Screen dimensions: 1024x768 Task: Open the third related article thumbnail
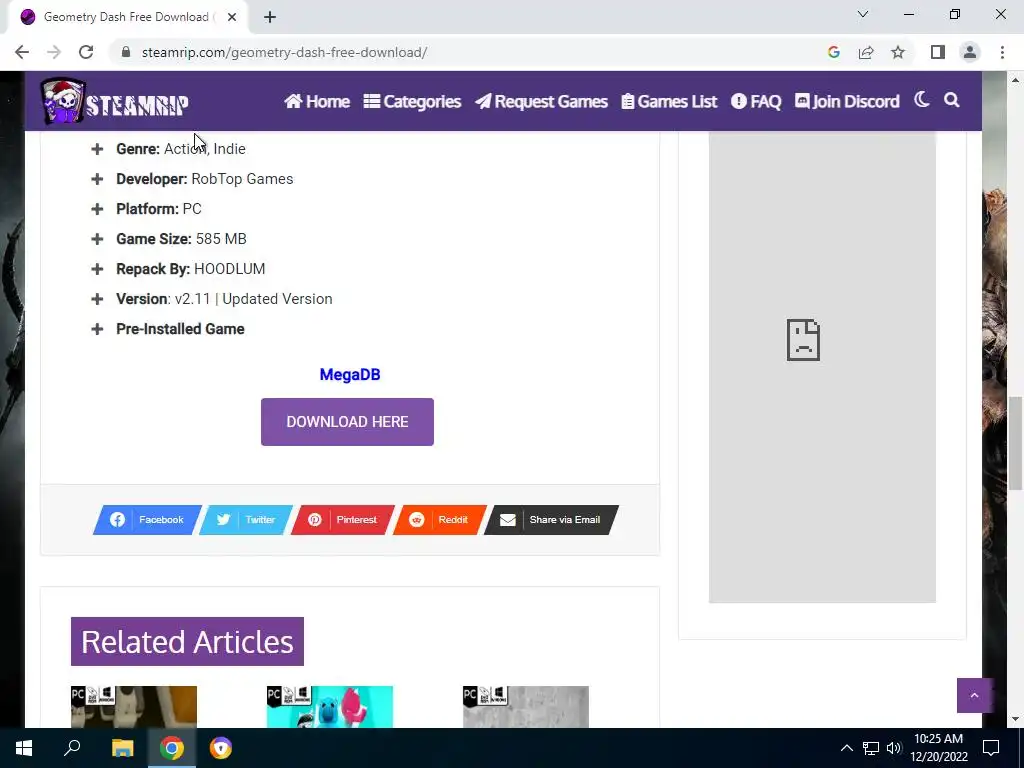[526, 707]
